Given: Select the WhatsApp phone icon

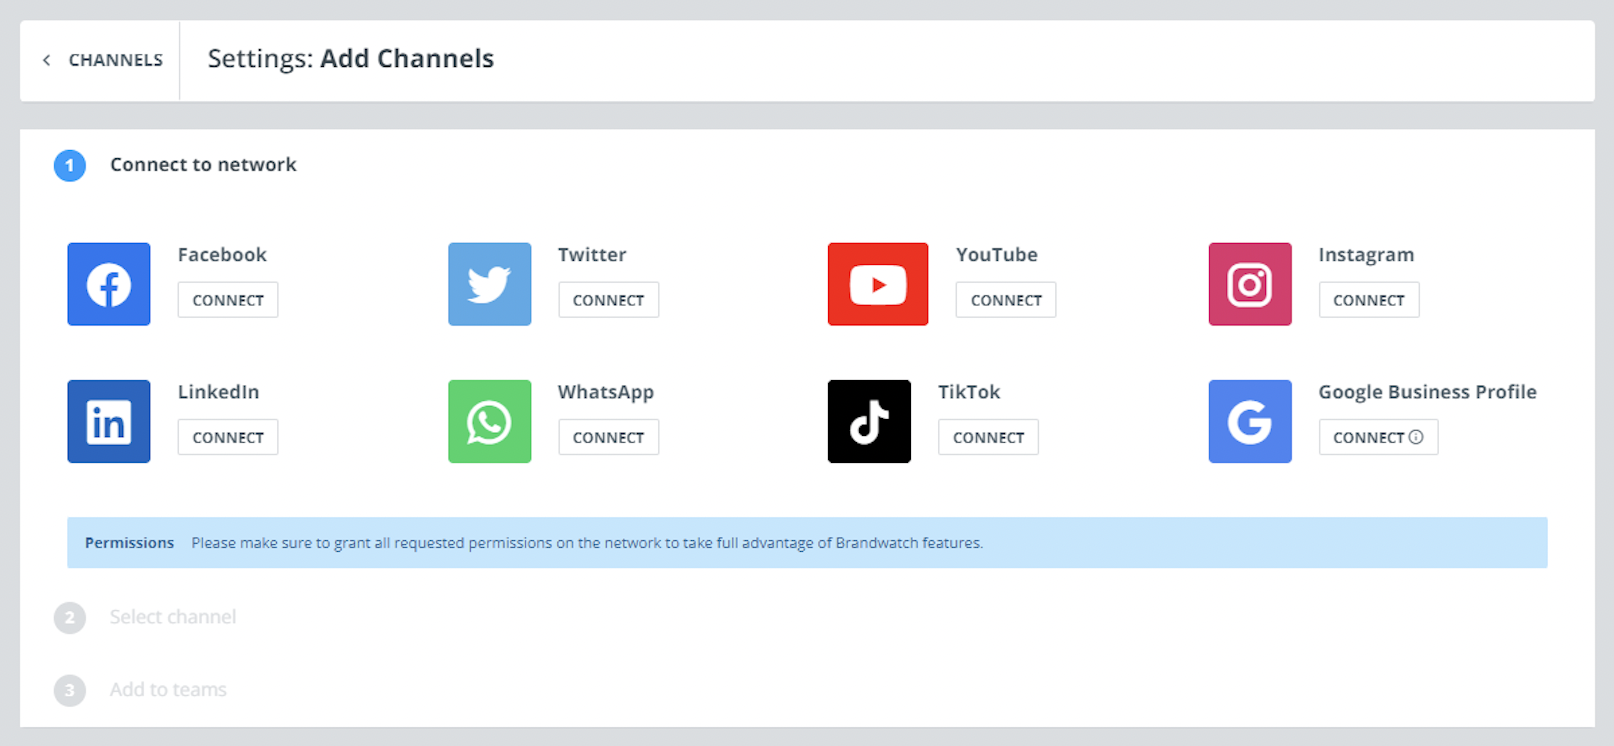Looking at the screenshot, I should coord(489,421).
